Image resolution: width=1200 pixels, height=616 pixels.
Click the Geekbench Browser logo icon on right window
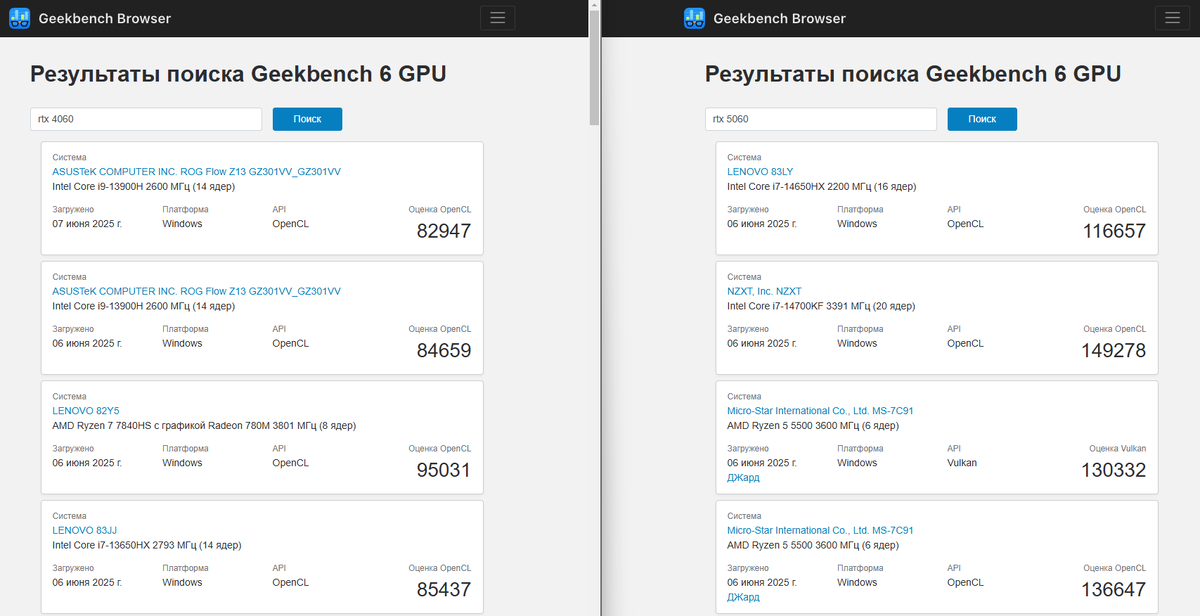click(x=694, y=17)
